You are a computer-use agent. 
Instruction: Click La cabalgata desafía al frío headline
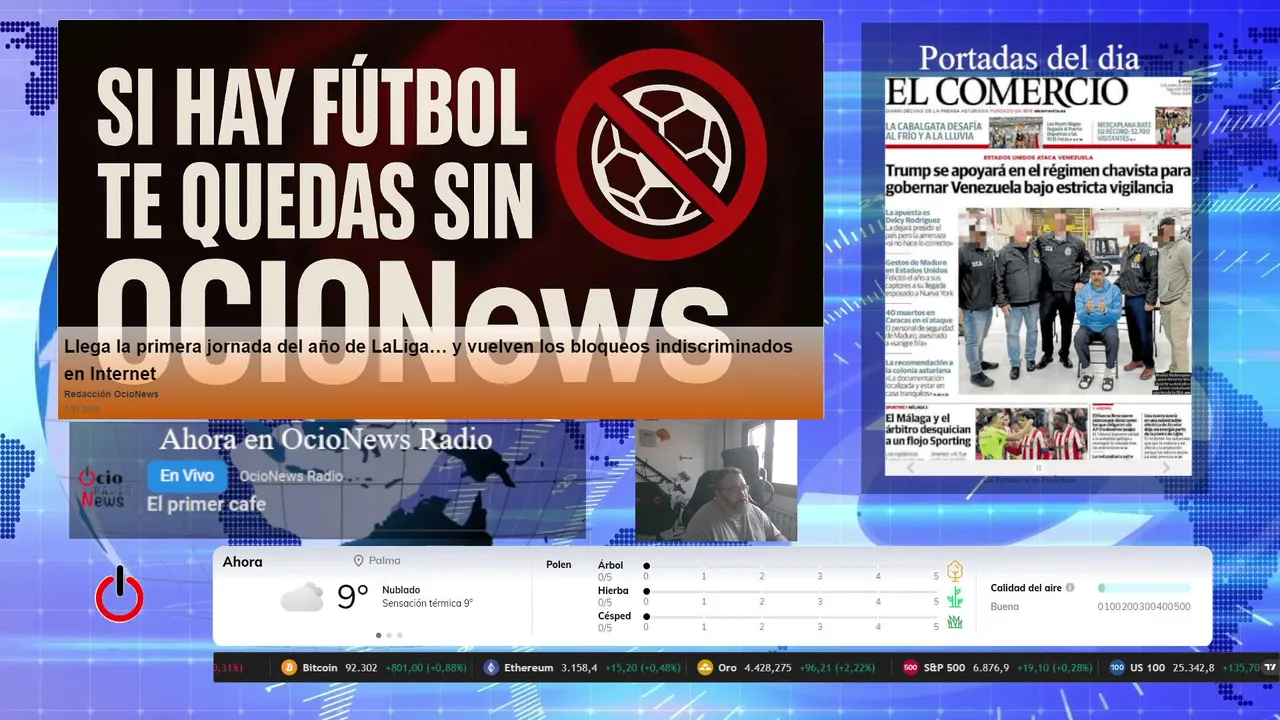coord(934,133)
